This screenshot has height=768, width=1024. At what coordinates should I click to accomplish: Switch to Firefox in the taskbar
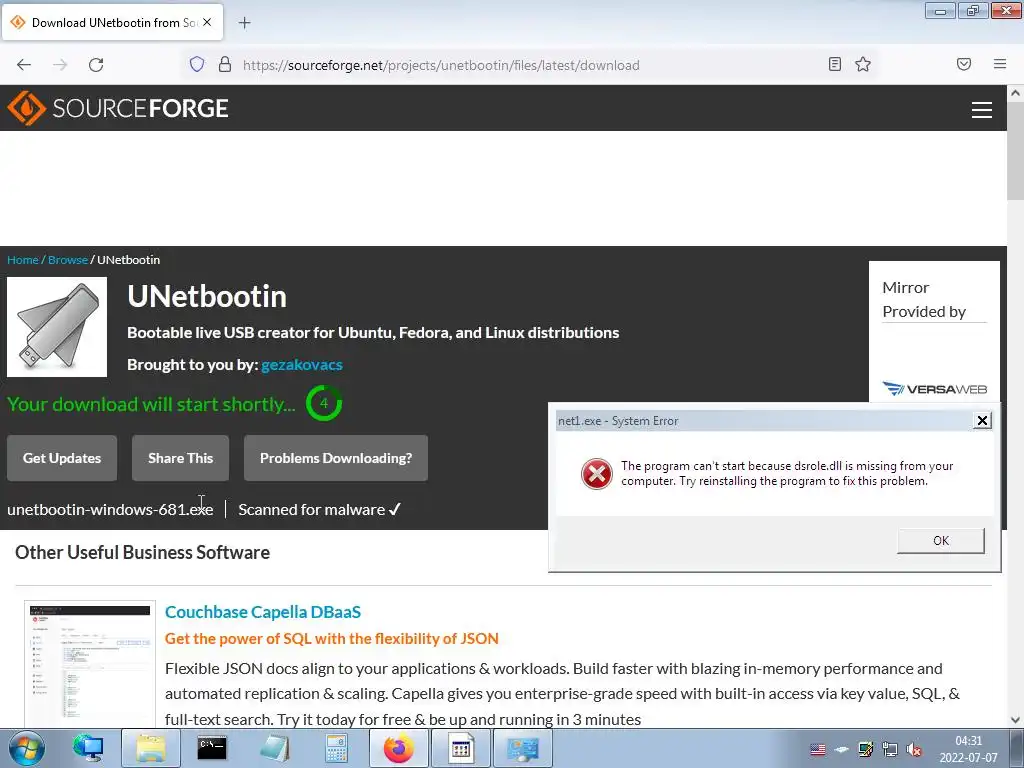coord(398,748)
